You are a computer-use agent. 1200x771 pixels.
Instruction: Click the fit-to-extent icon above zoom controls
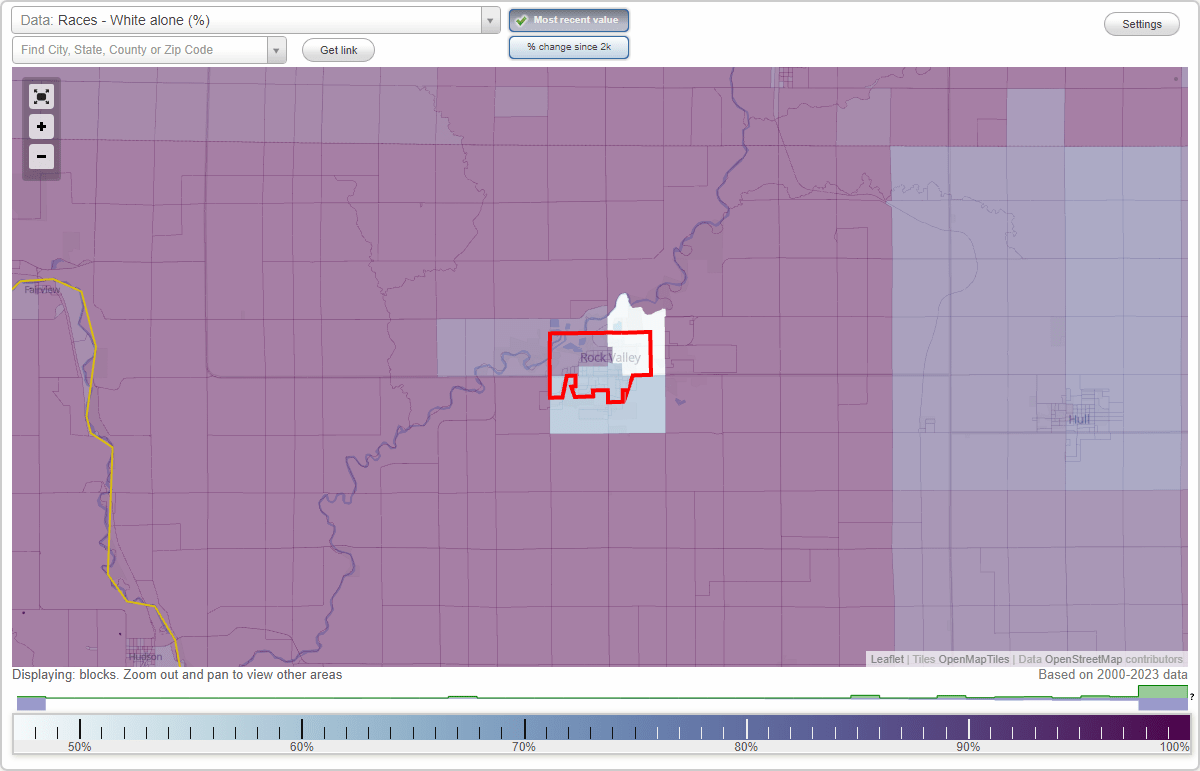click(41, 96)
